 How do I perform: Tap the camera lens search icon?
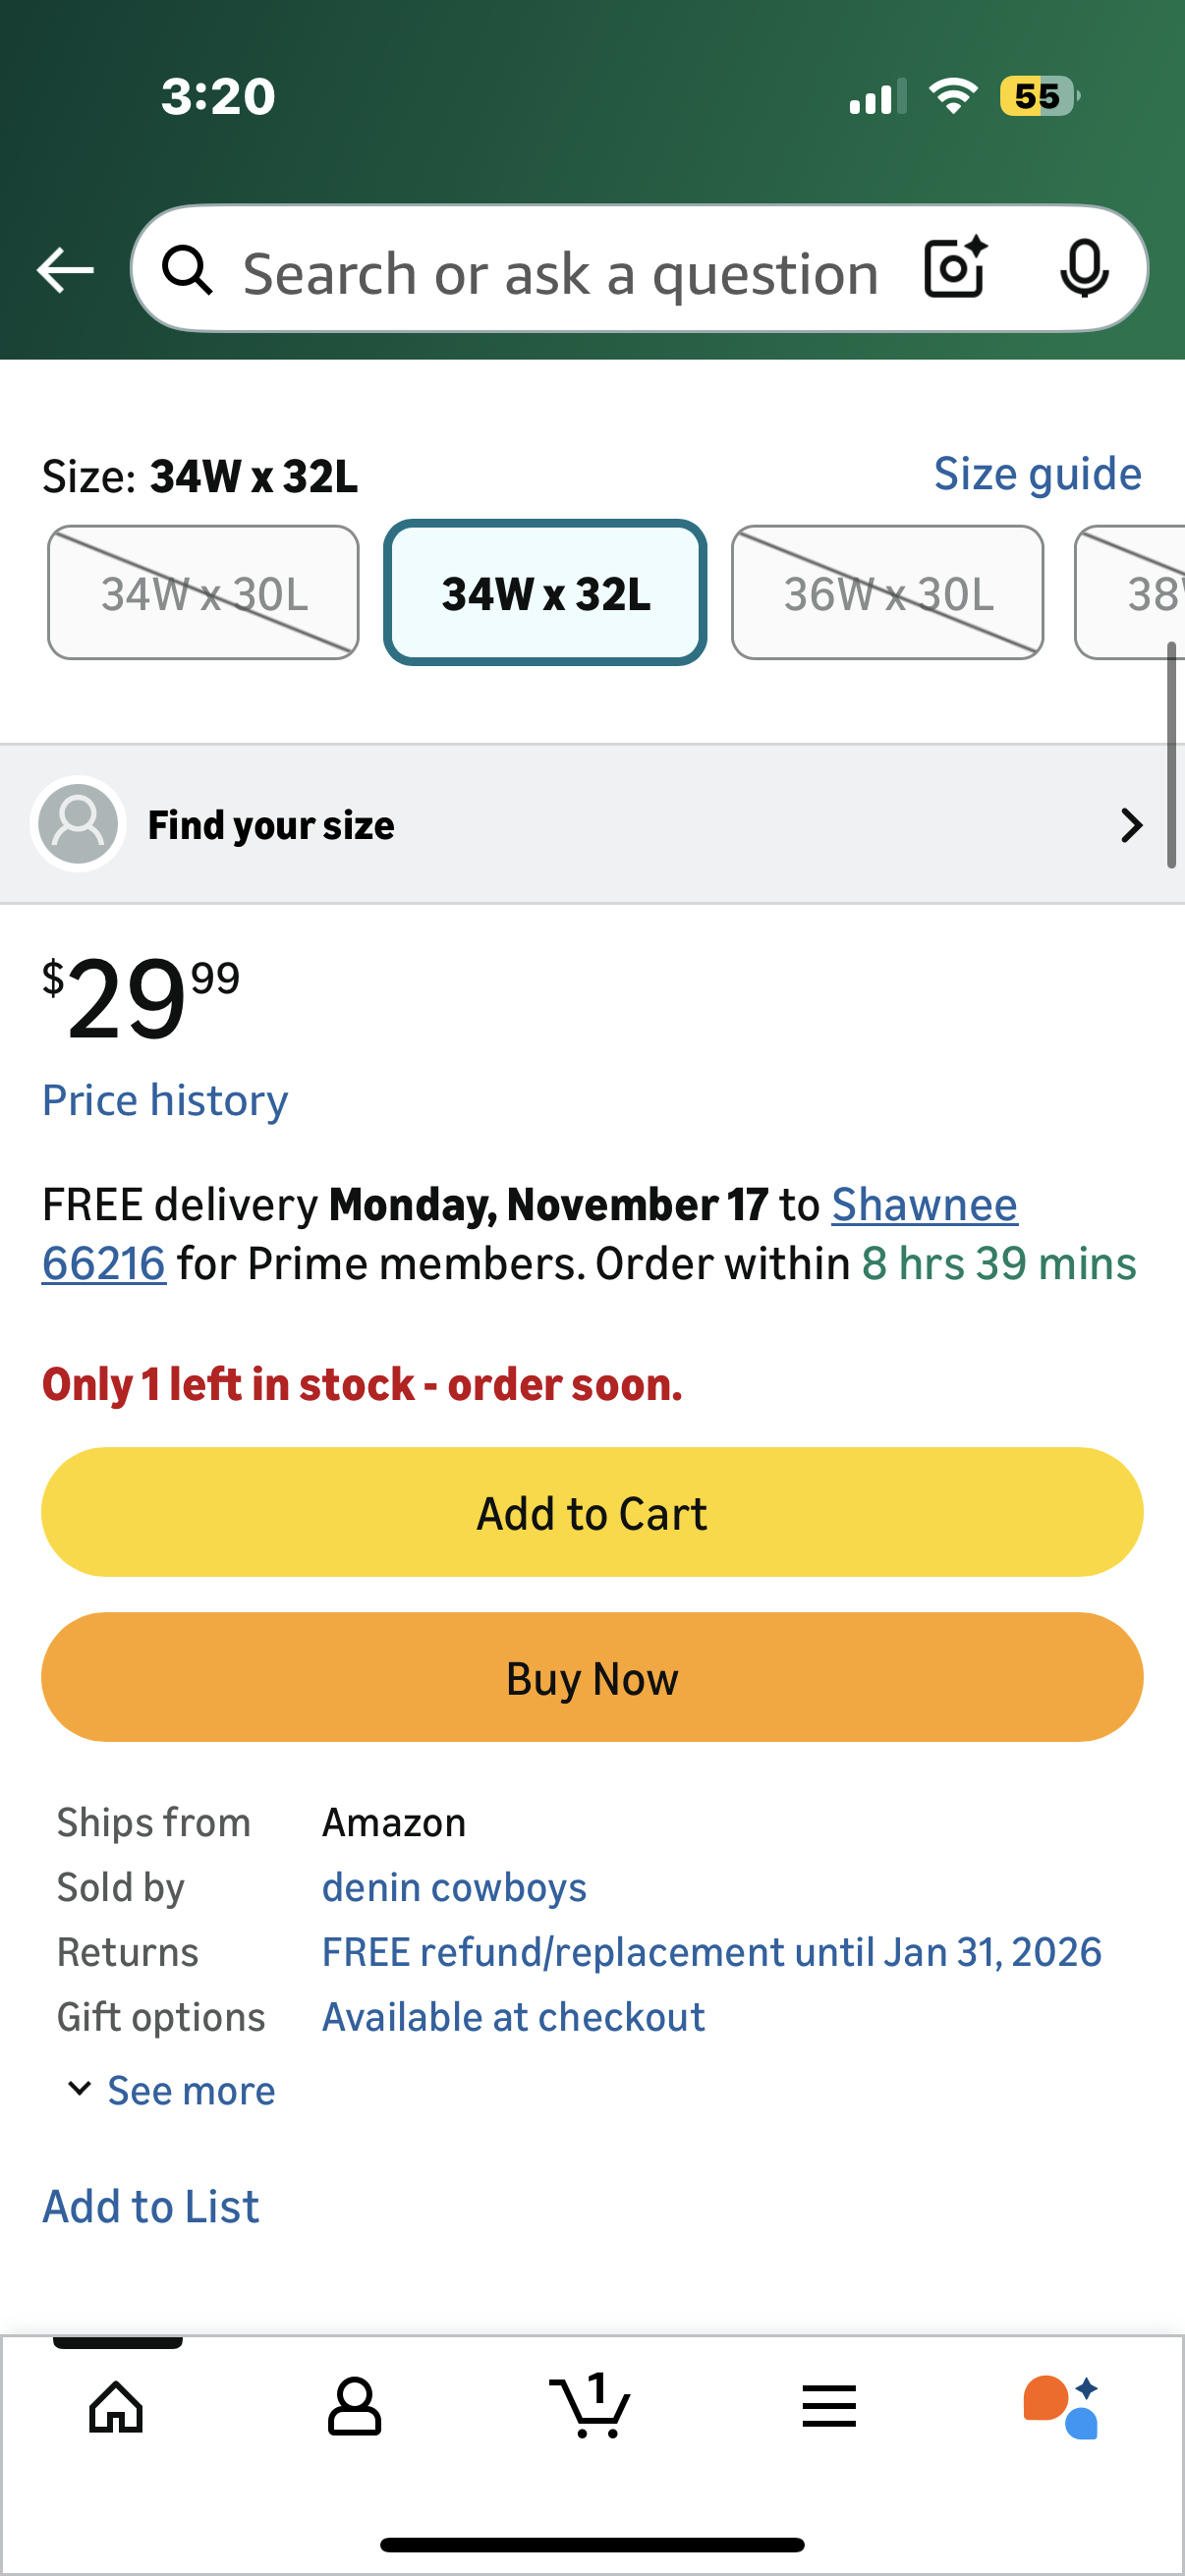click(955, 269)
